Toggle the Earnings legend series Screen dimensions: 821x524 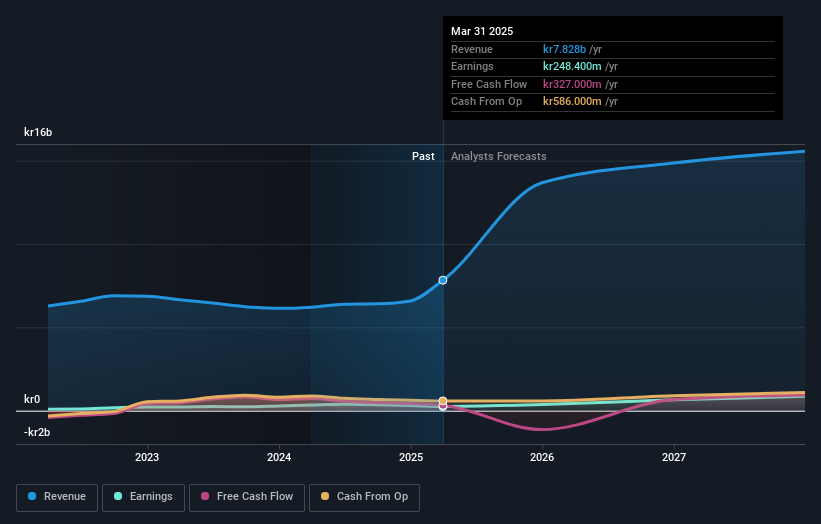pos(143,497)
